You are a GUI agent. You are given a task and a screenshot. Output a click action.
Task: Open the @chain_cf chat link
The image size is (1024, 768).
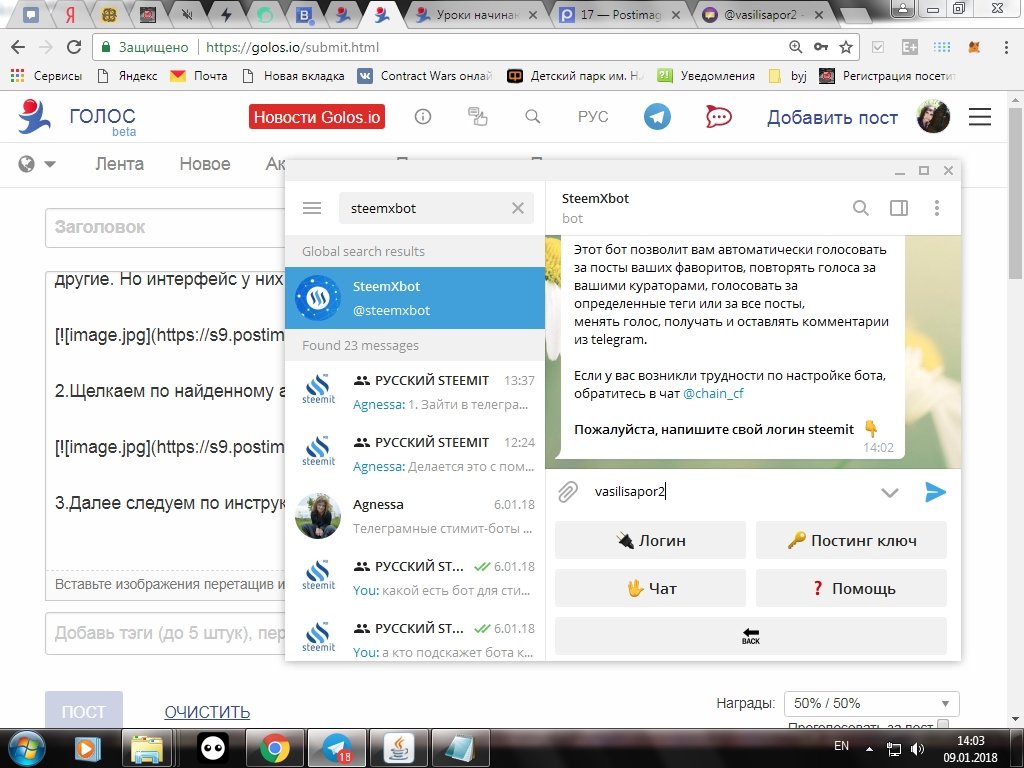[x=713, y=394]
